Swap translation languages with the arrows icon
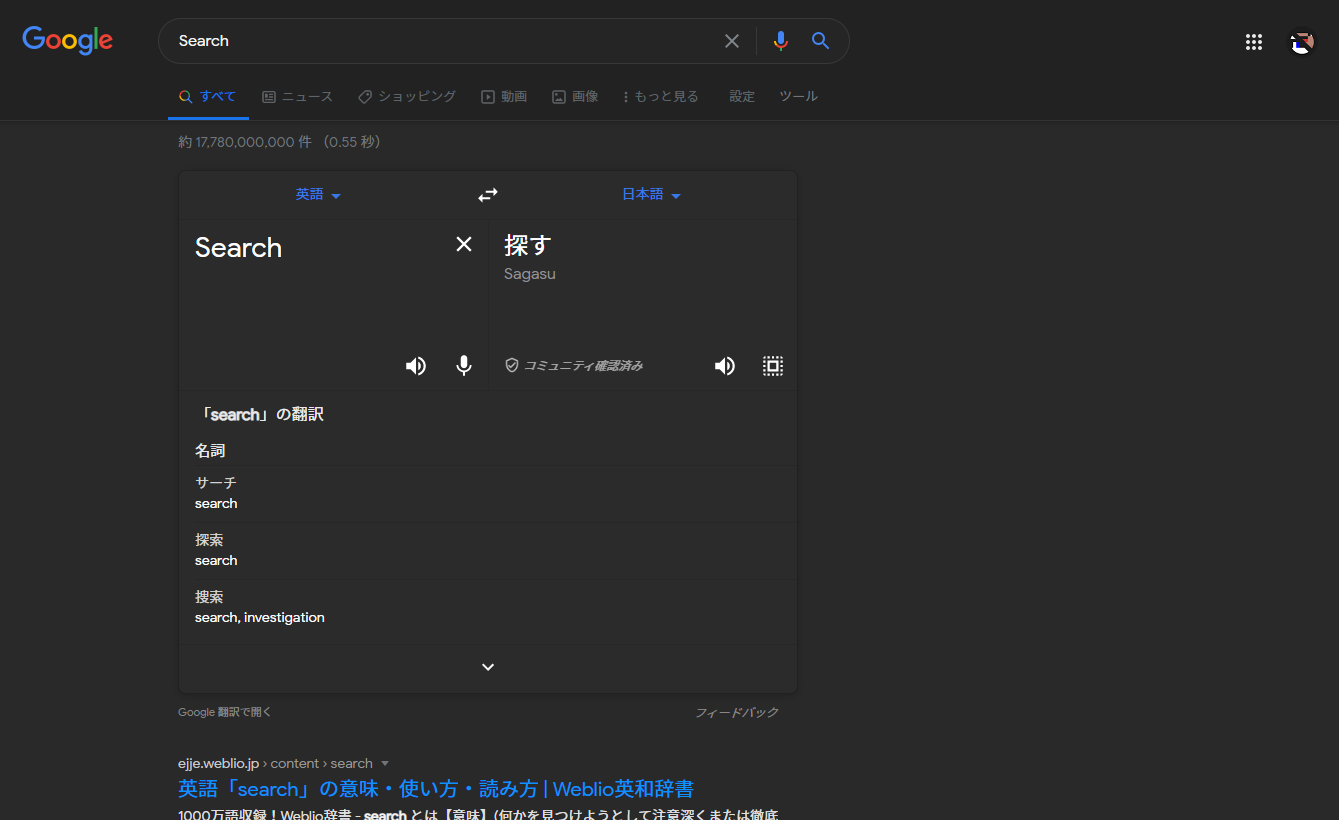 click(x=487, y=194)
